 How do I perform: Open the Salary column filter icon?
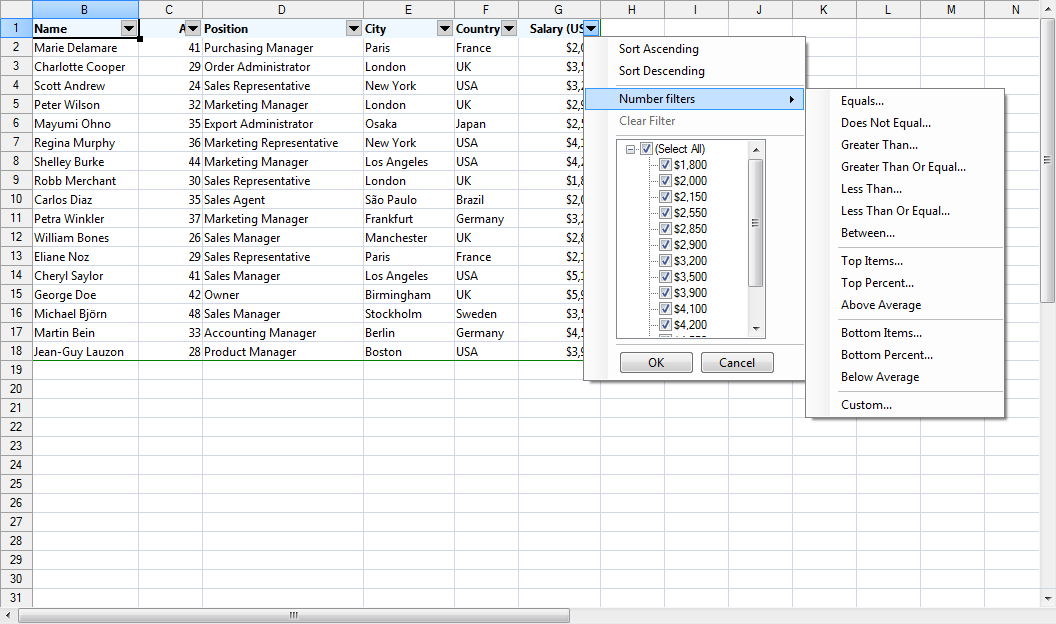[x=591, y=28]
